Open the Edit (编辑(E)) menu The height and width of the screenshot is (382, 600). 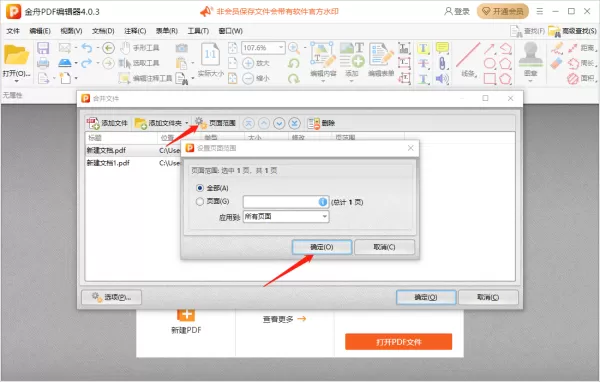pyautogui.click(x=40, y=31)
